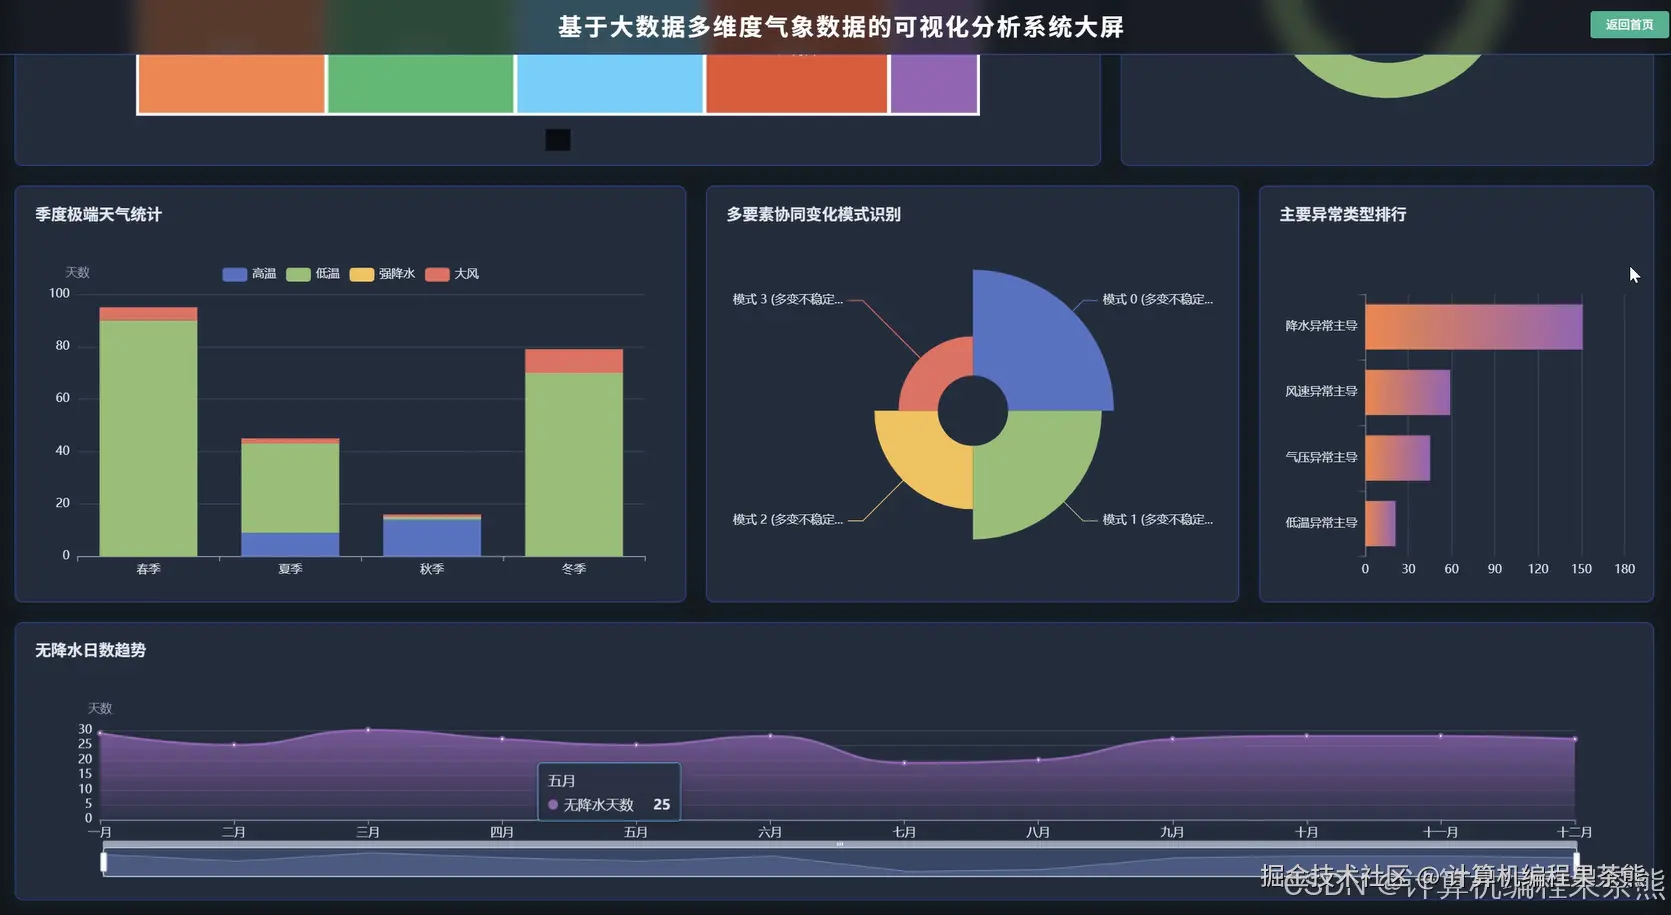Click the 三月 axis label
This screenshot has height=915, width=1671.
[367, 831]
